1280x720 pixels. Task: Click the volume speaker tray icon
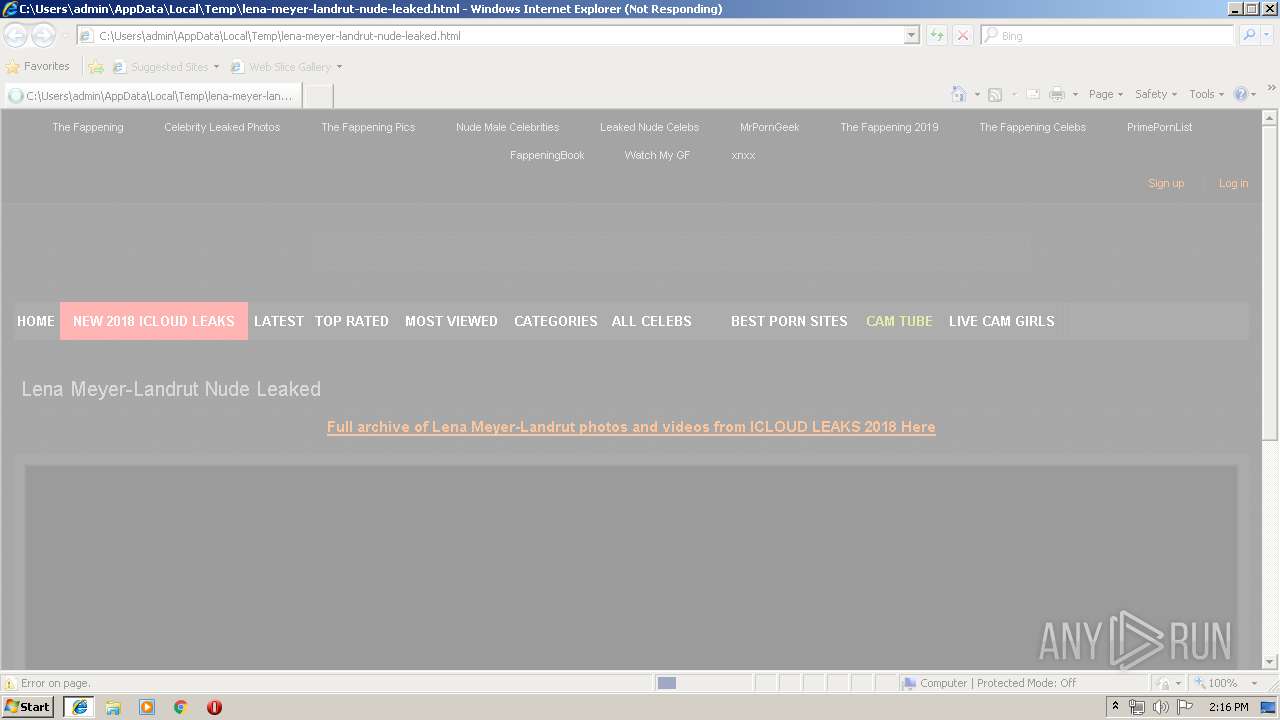click(1161, 707)
